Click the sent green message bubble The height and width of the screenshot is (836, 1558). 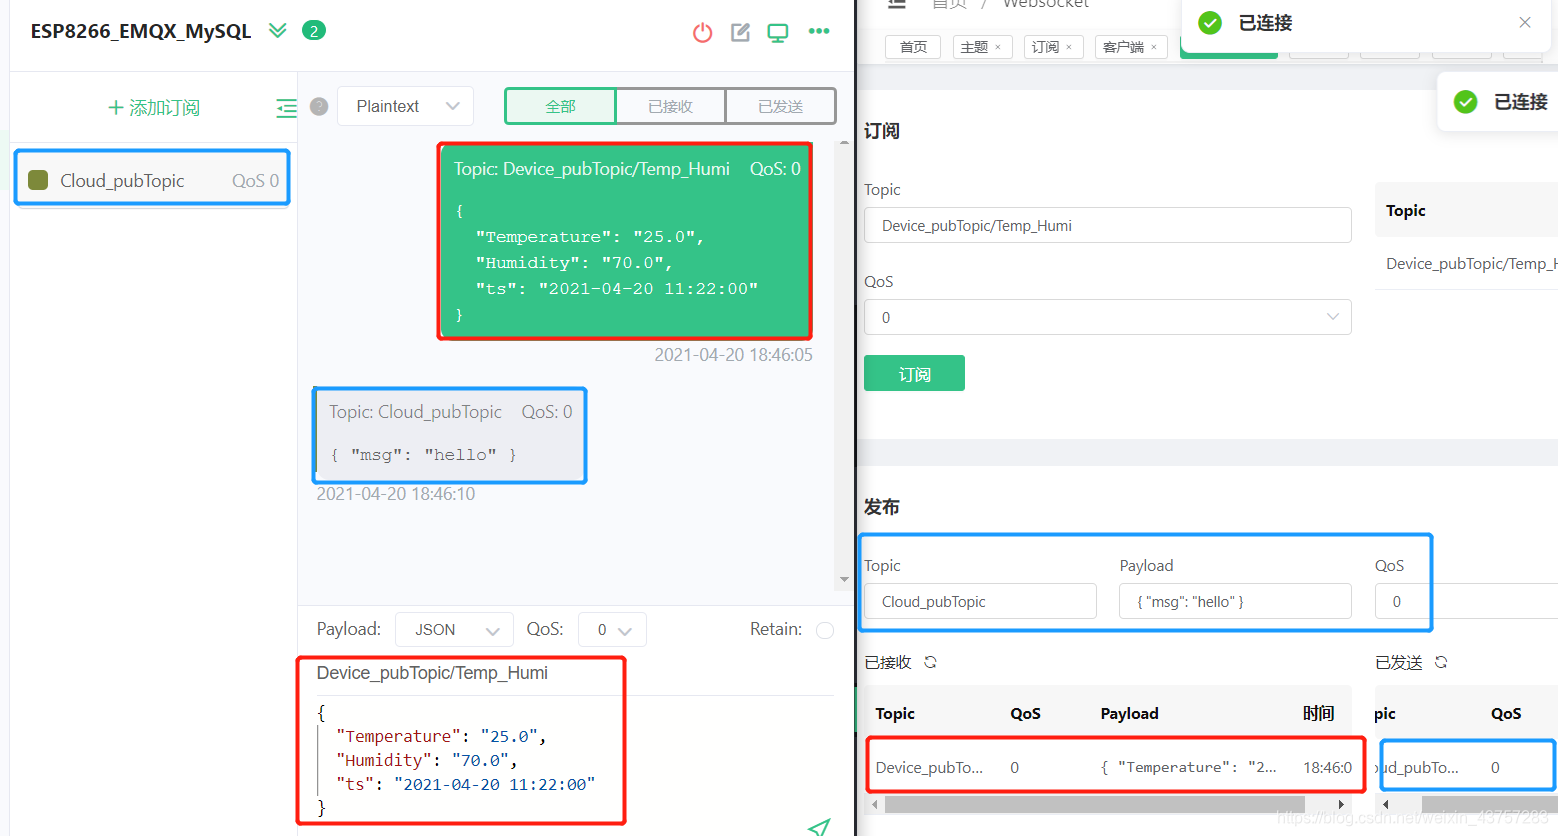624,240
